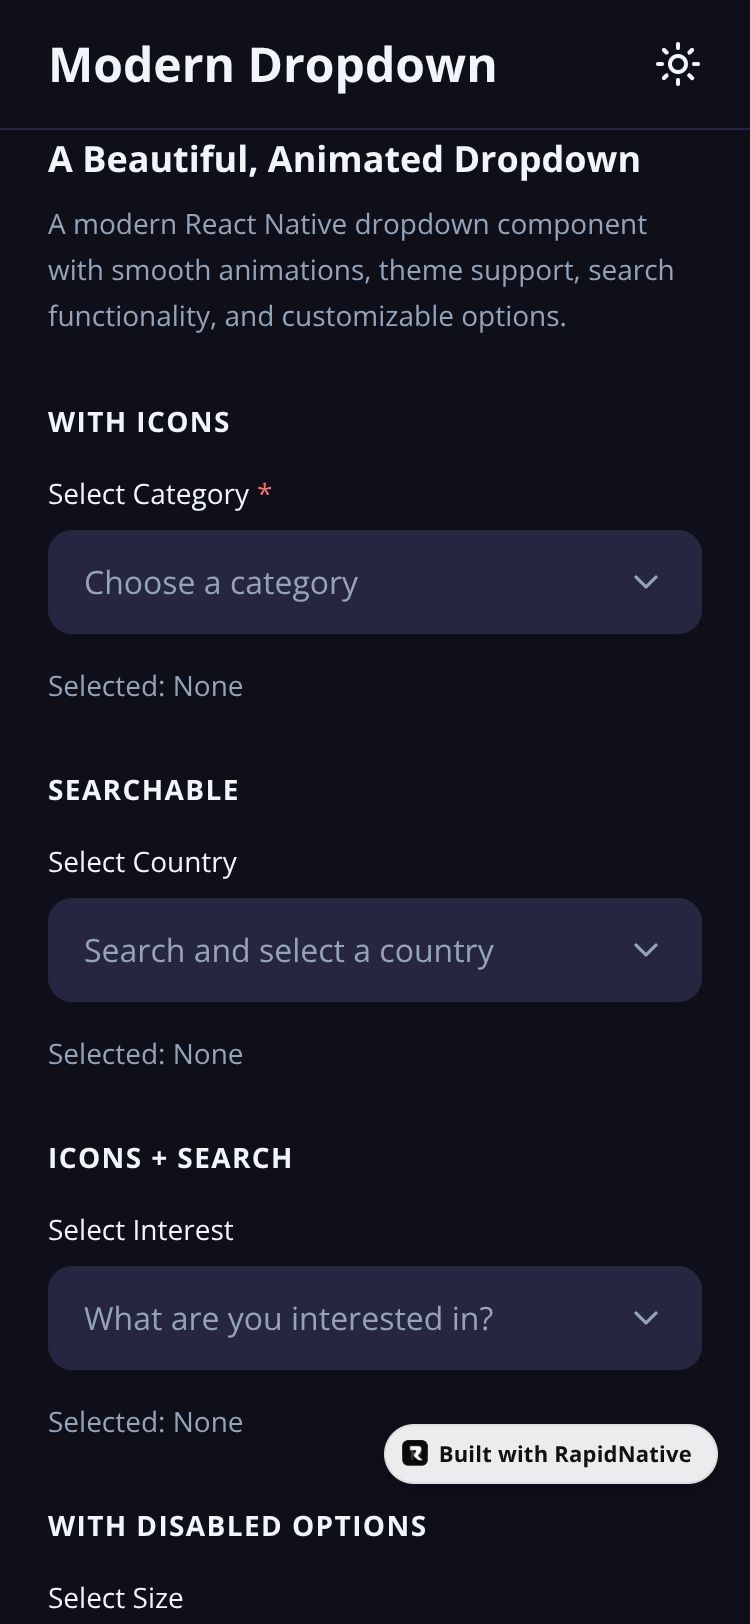Click the "Select Interest" field label
This screenshot has width=750, height=1624.
click(140, 1230)
